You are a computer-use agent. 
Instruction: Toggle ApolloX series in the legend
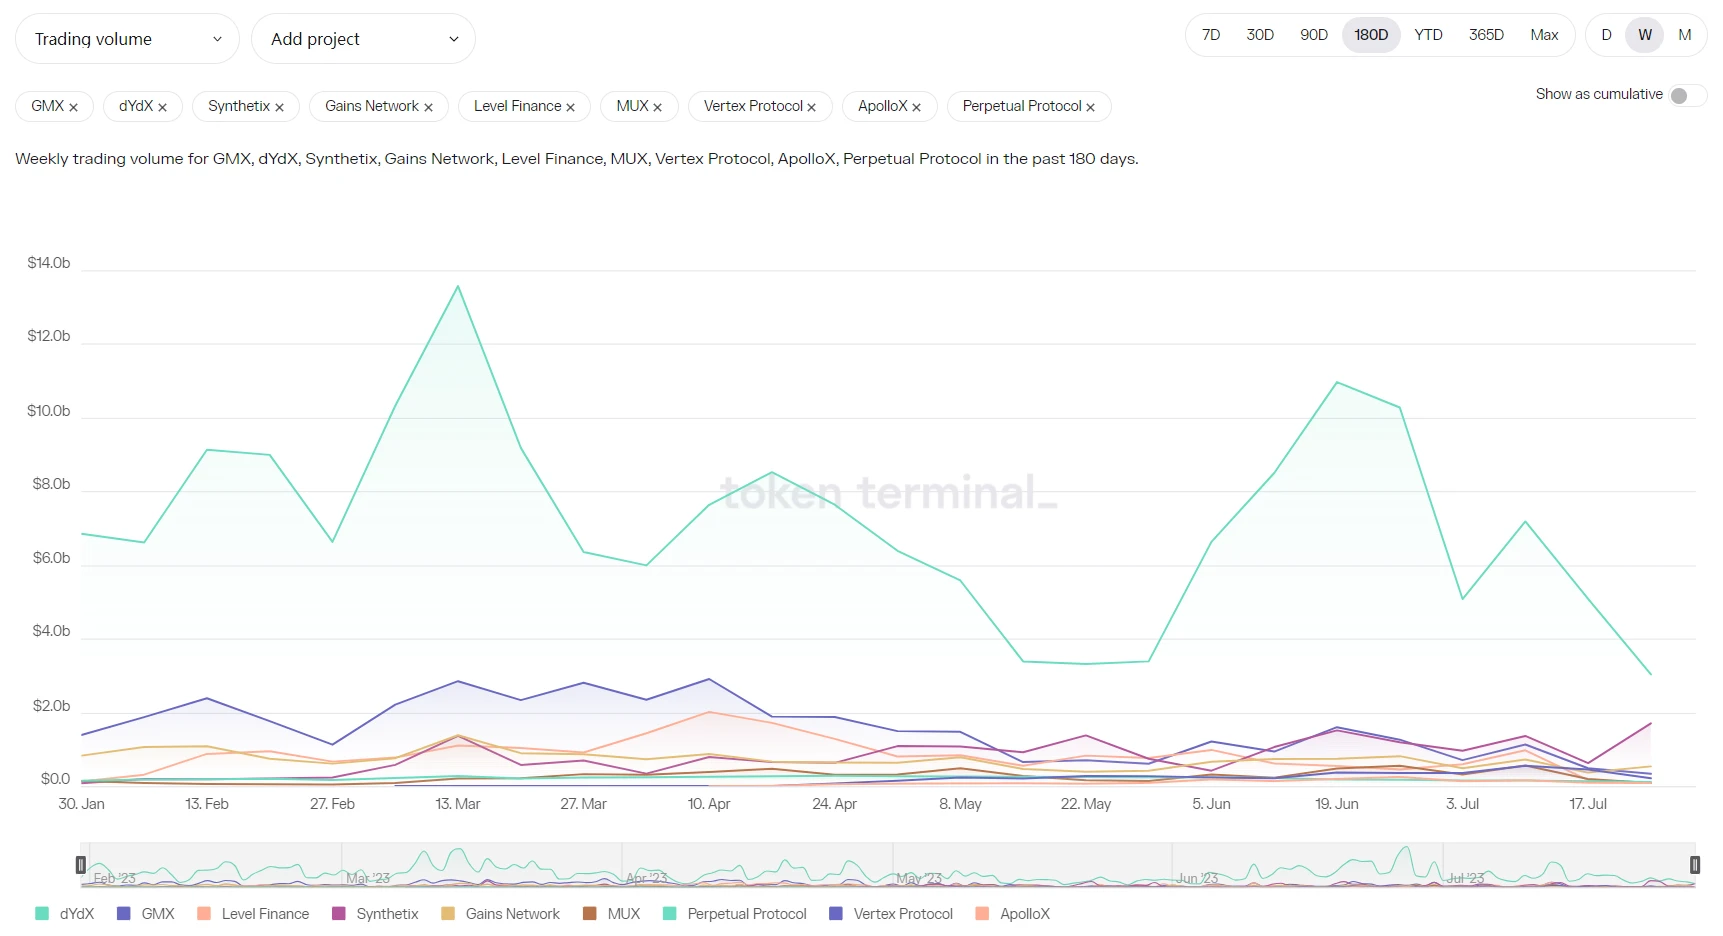1012,914
